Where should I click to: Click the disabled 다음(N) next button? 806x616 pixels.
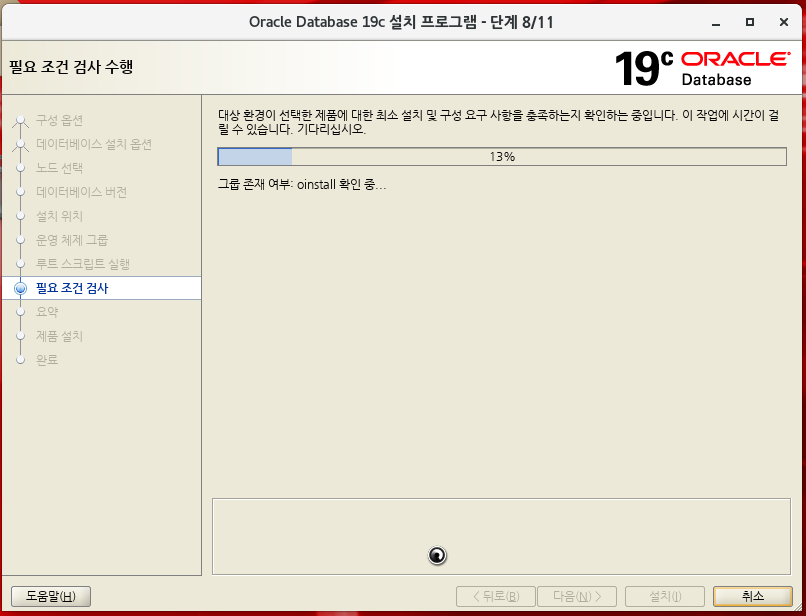pyautogui.click(x=577, y=596)
